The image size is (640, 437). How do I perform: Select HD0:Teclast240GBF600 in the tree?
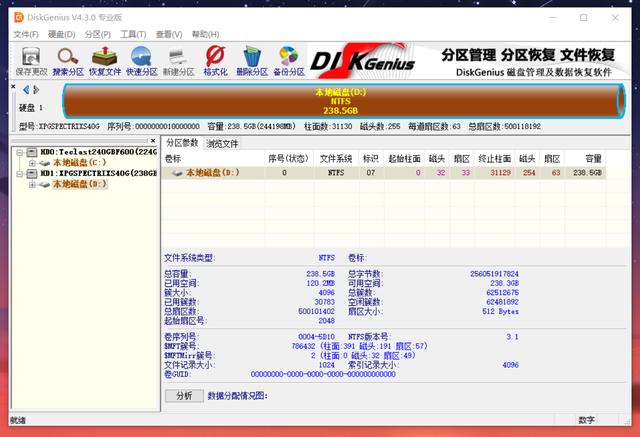[98, 152]
